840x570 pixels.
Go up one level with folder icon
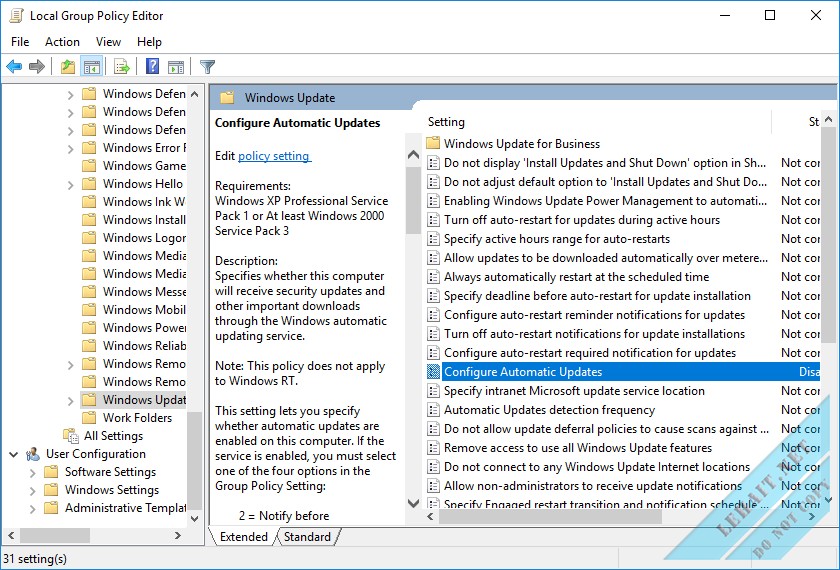(x=68, y=66)
